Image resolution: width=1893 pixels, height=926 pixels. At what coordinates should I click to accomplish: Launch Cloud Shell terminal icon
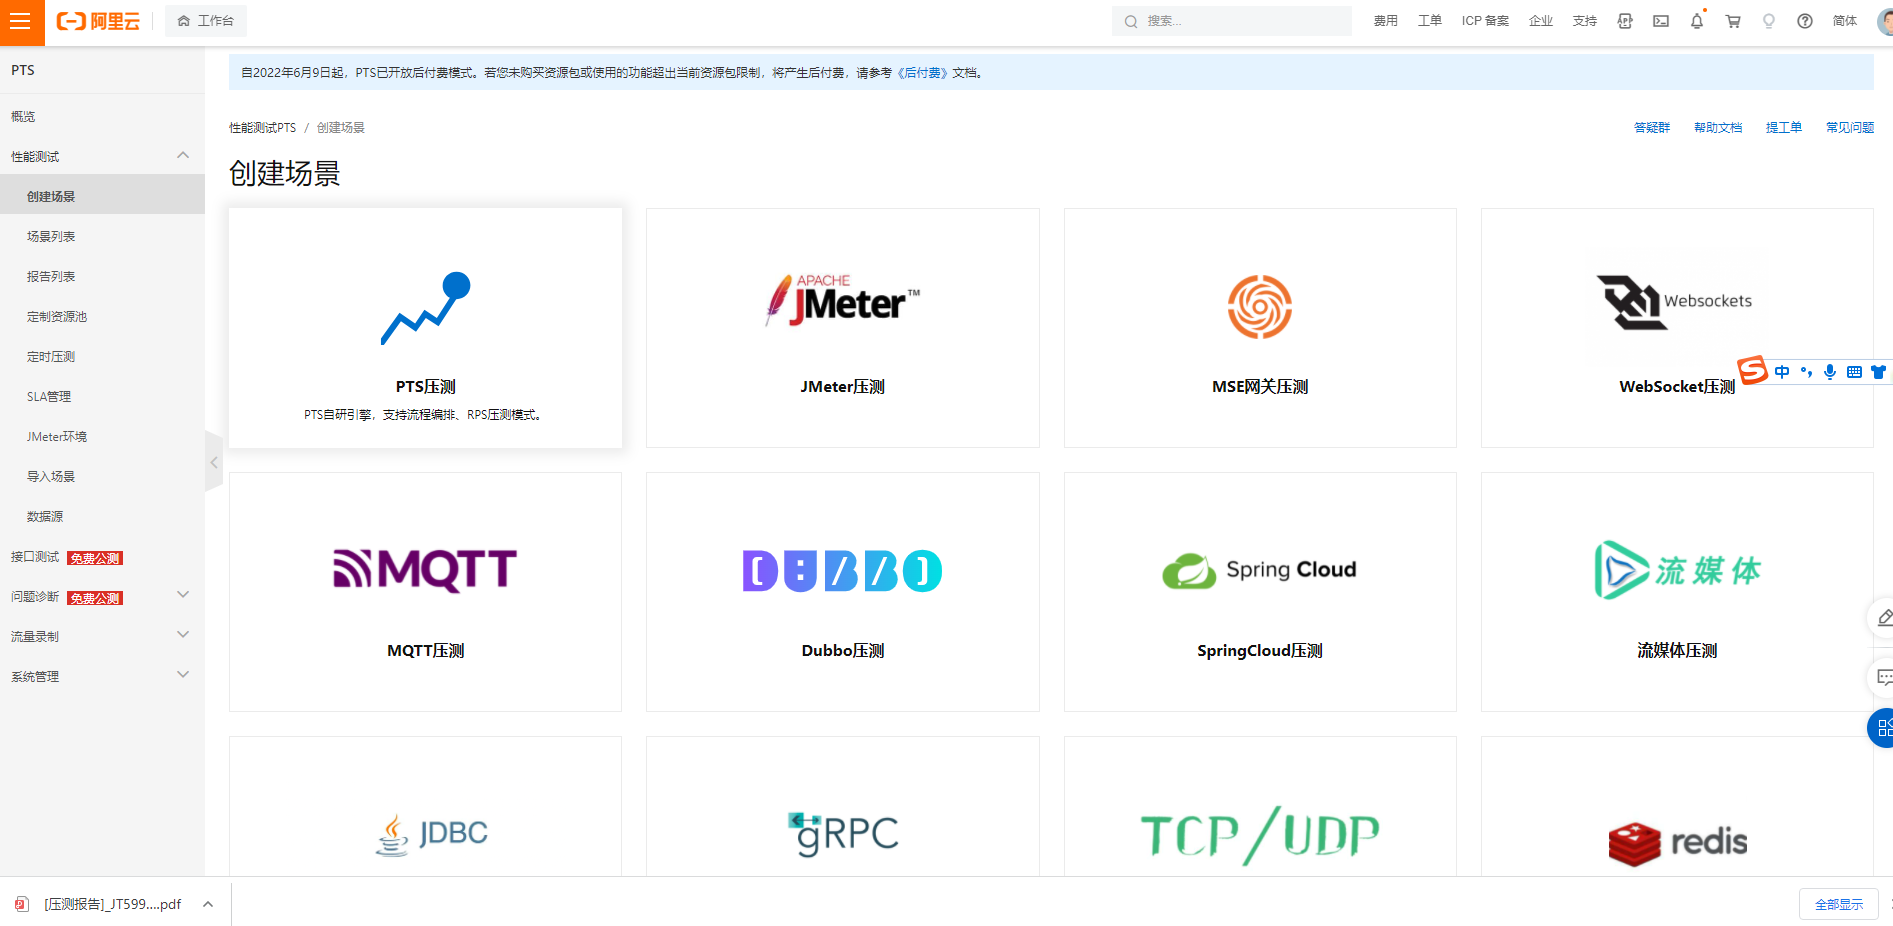[1661, 21]
